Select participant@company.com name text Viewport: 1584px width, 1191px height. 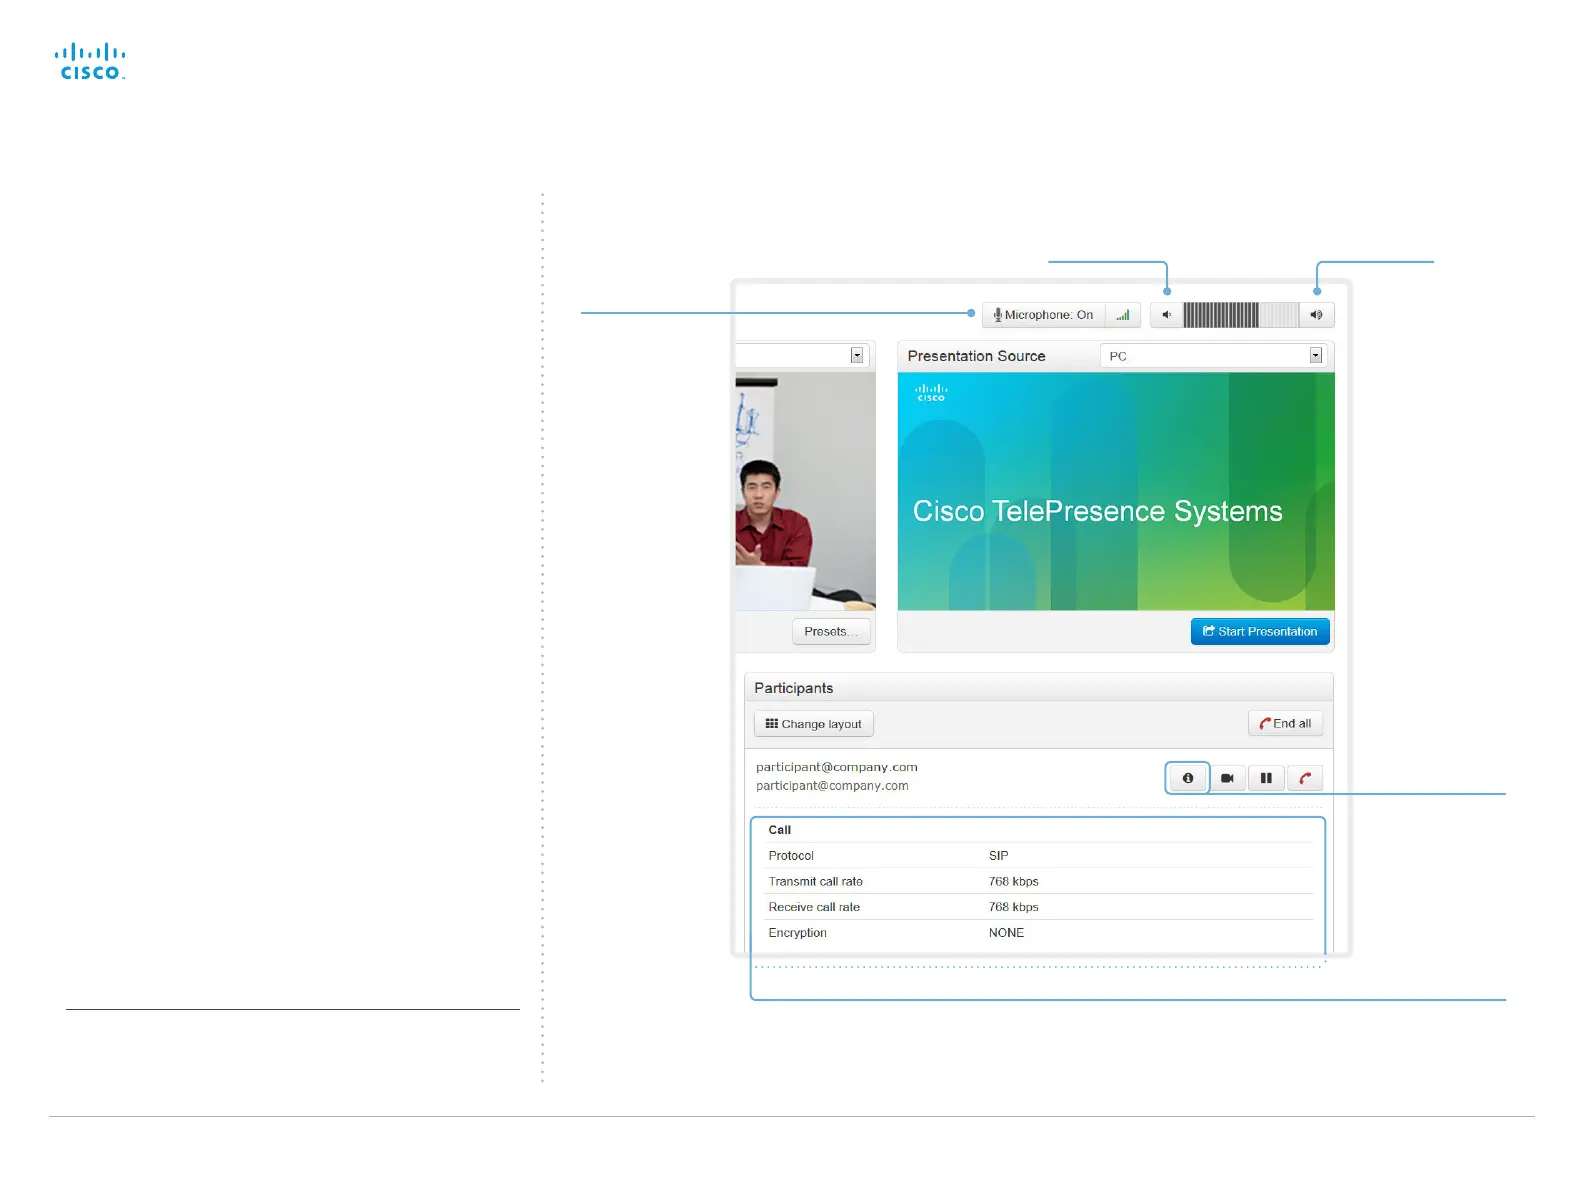click(x=837, y=767)
